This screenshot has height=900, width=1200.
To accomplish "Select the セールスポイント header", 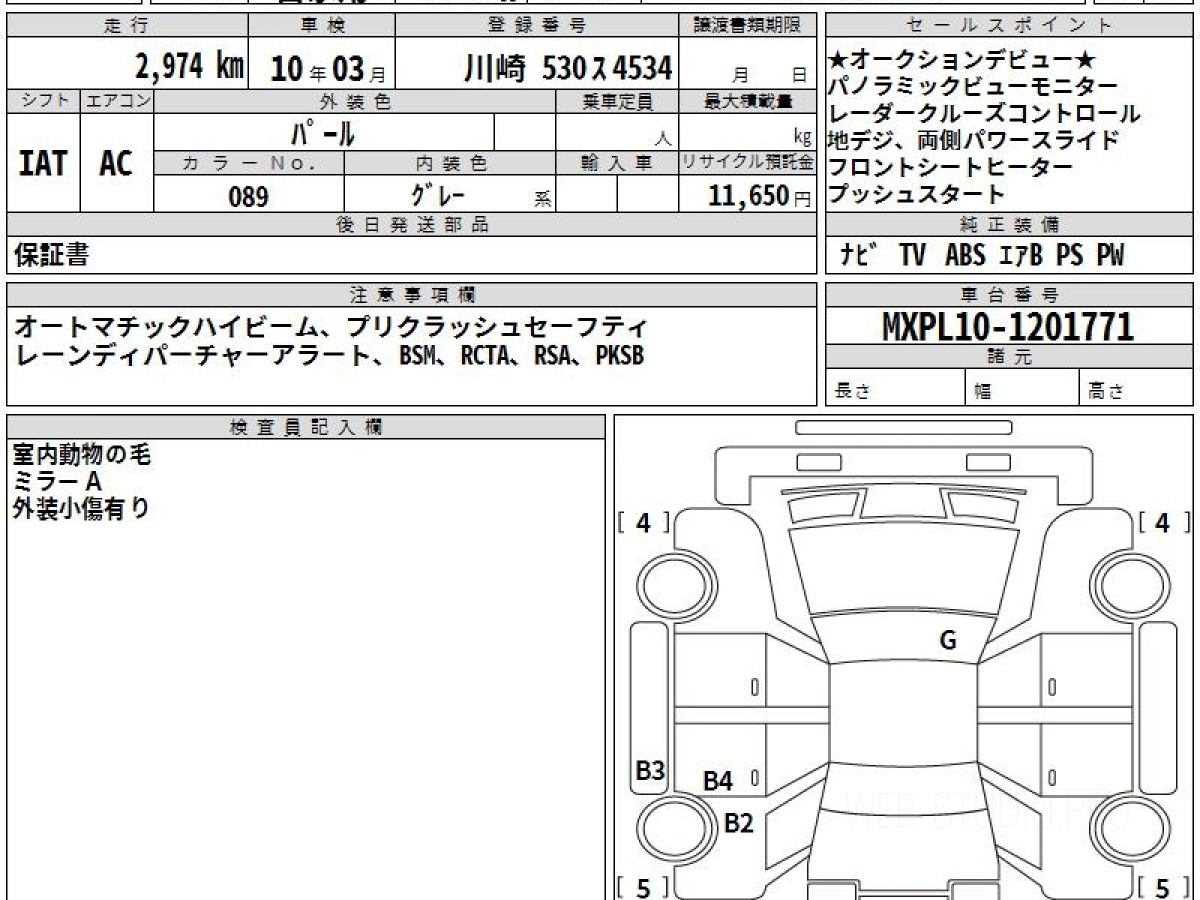I will click(1009, 26).
